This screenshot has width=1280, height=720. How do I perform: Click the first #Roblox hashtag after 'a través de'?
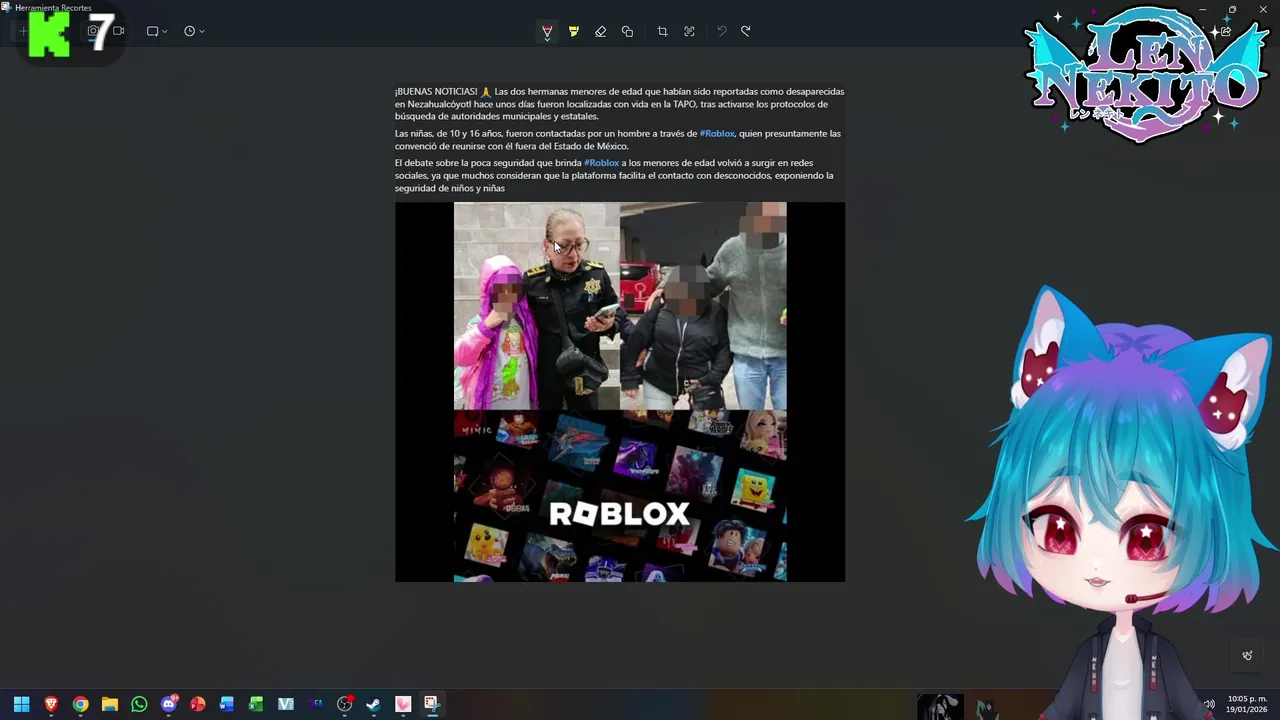pyautogui.click(x=717, y=133)
